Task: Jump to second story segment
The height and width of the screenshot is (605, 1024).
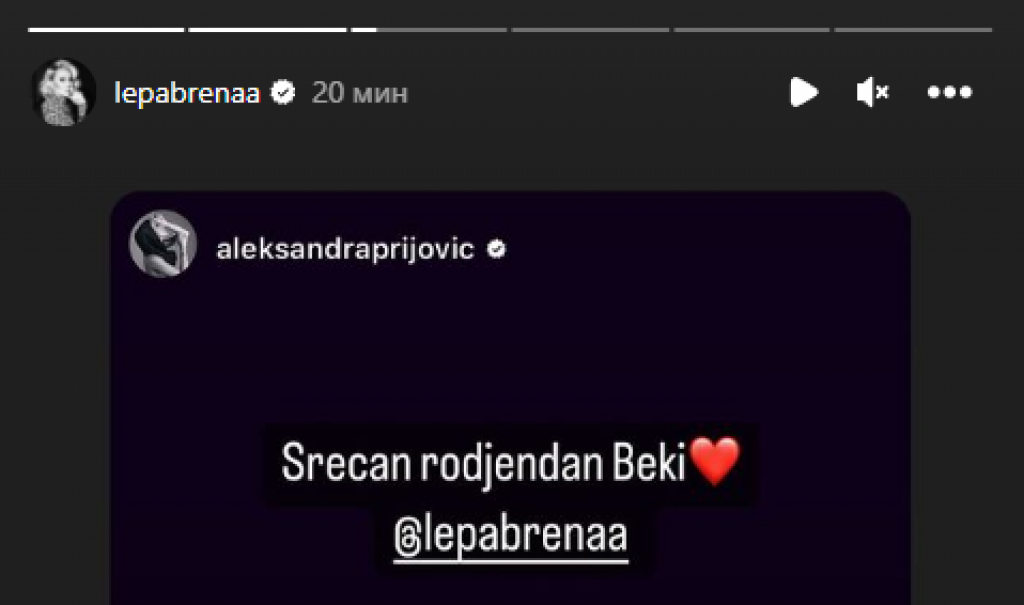Action: pos(268,29)
